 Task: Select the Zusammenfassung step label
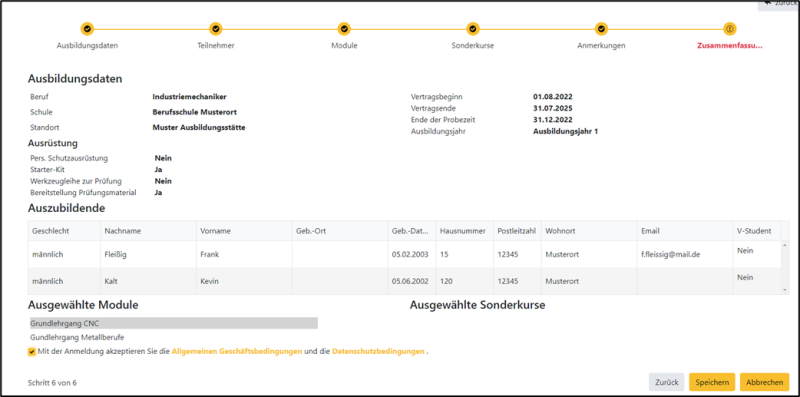(730, 45)
